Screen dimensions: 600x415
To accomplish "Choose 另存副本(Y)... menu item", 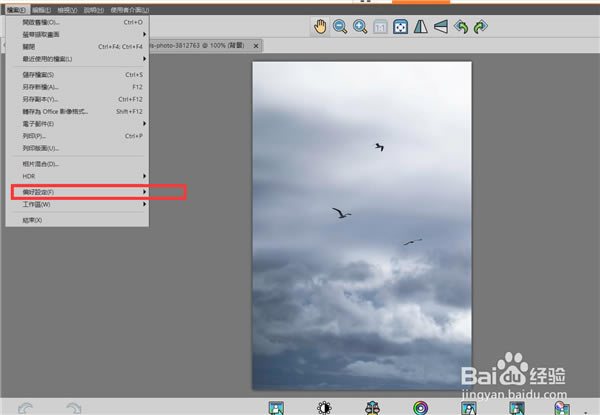I will (77, 99).
